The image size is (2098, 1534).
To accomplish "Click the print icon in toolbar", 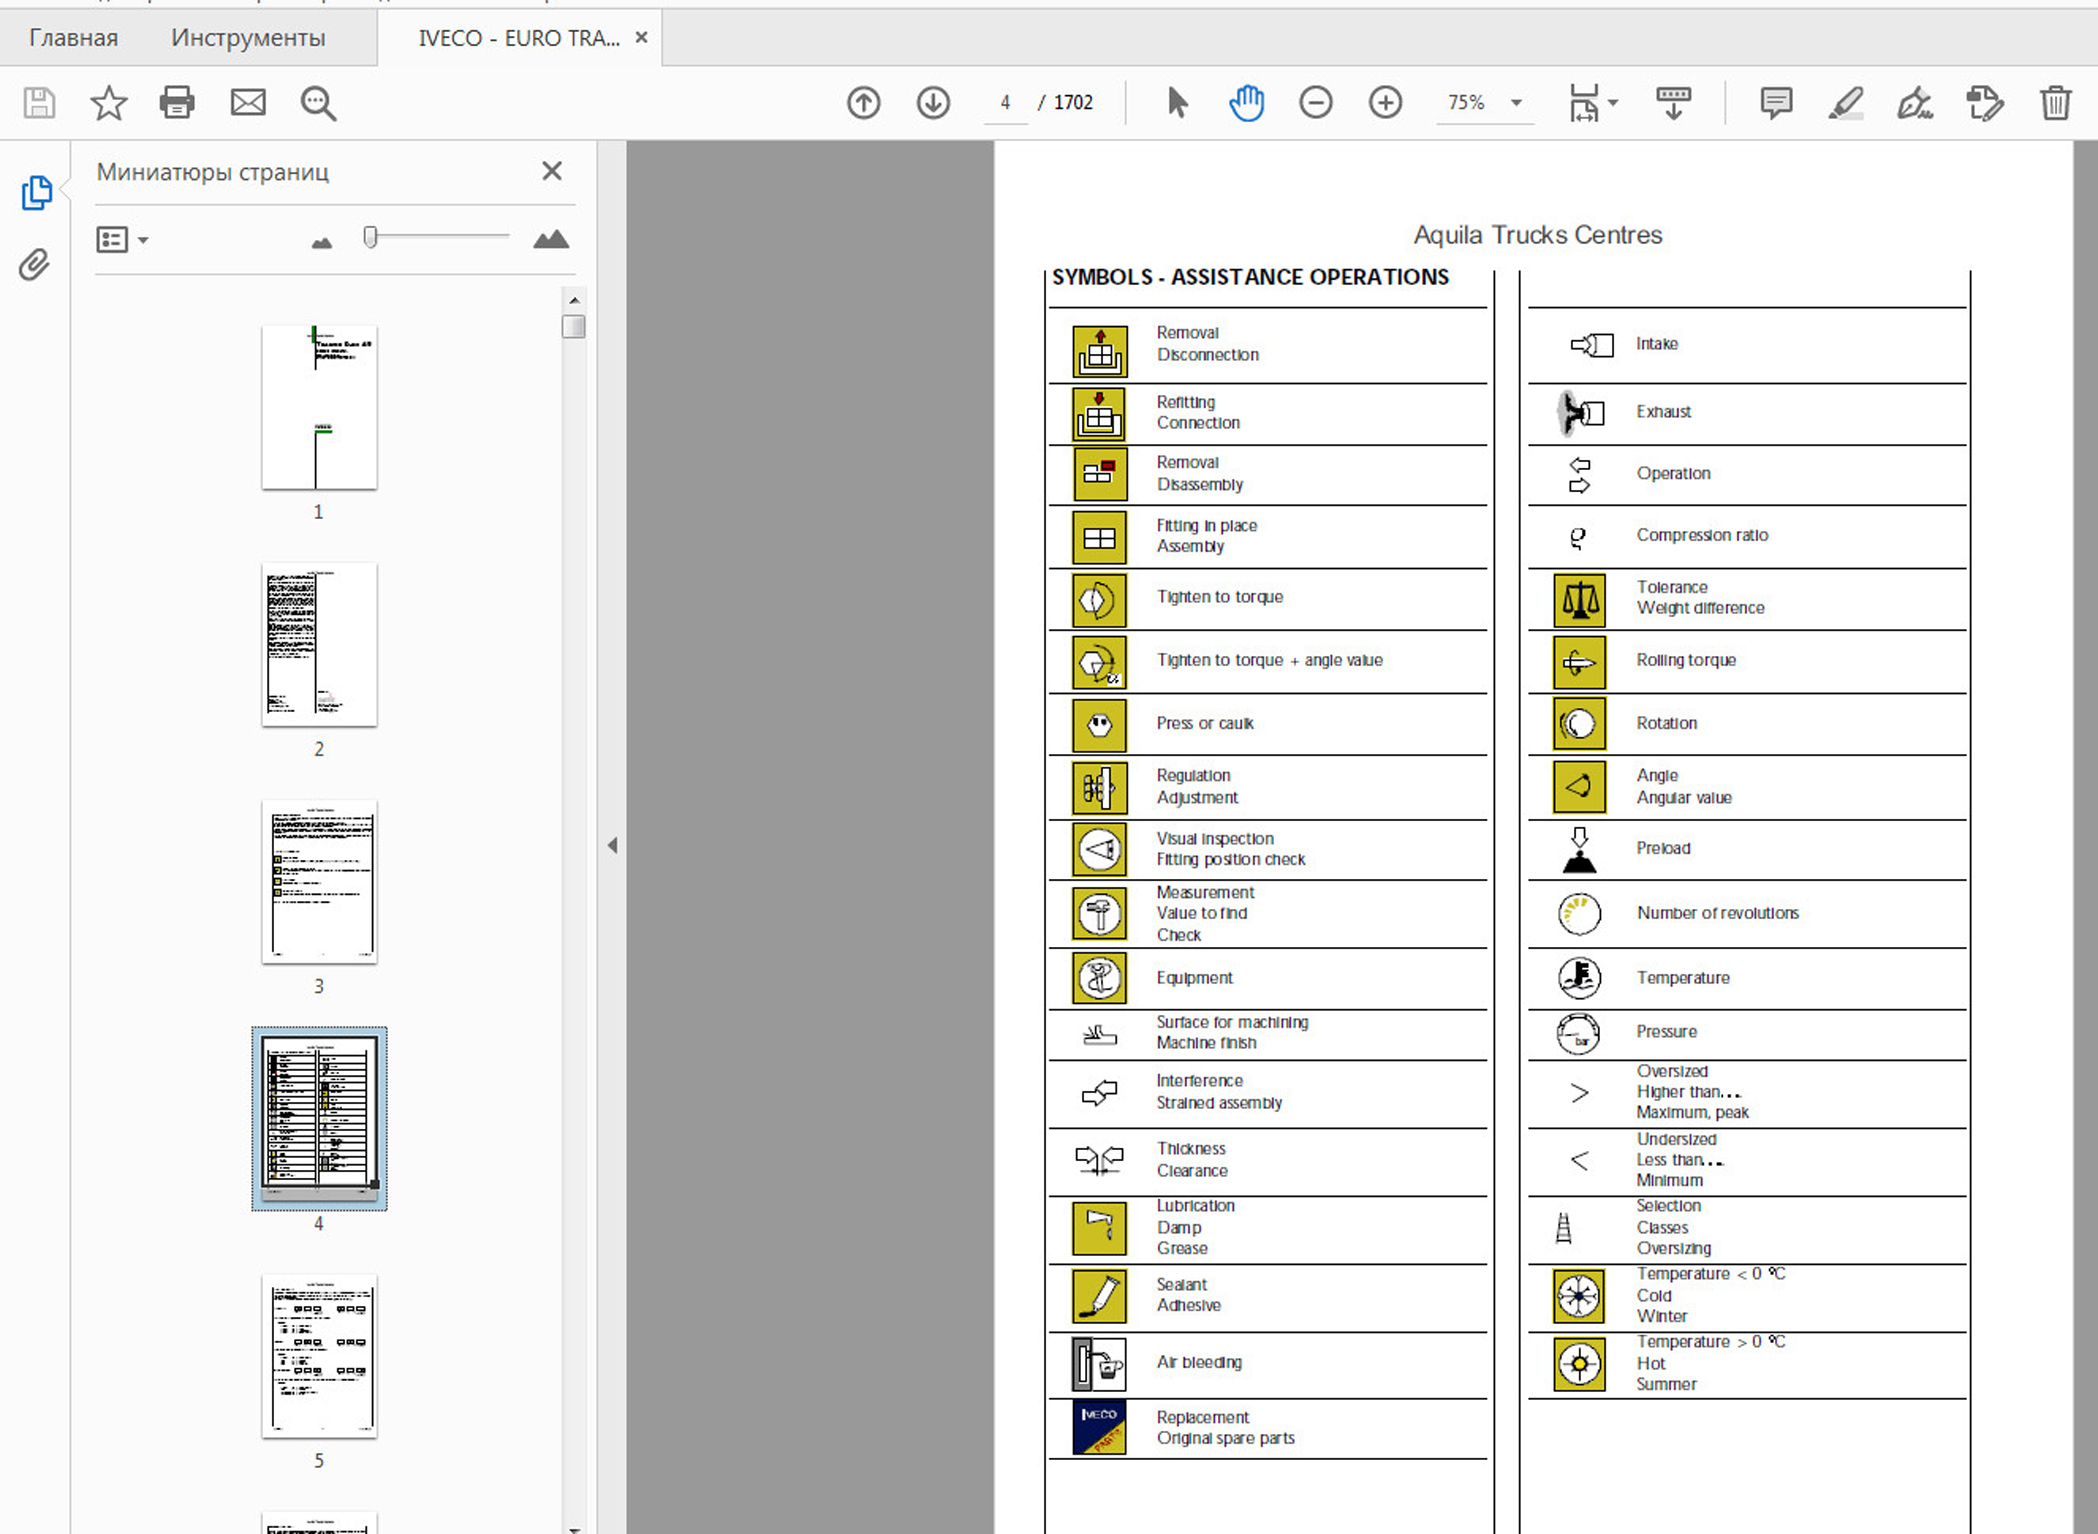I will 177,102.
